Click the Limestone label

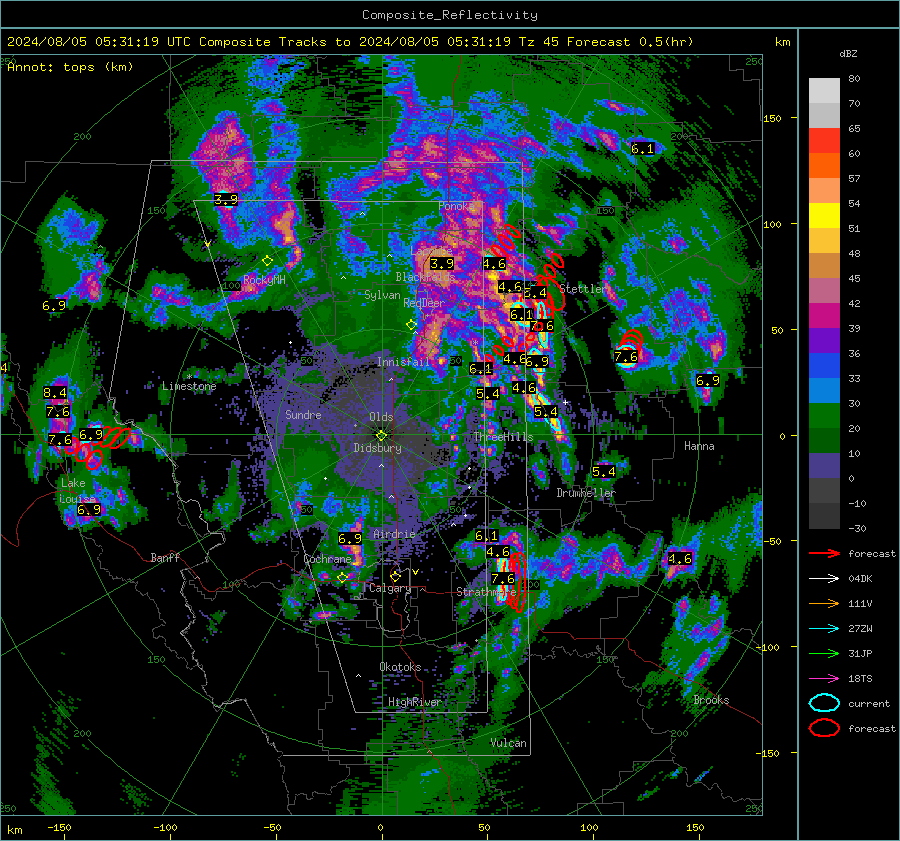189,386
